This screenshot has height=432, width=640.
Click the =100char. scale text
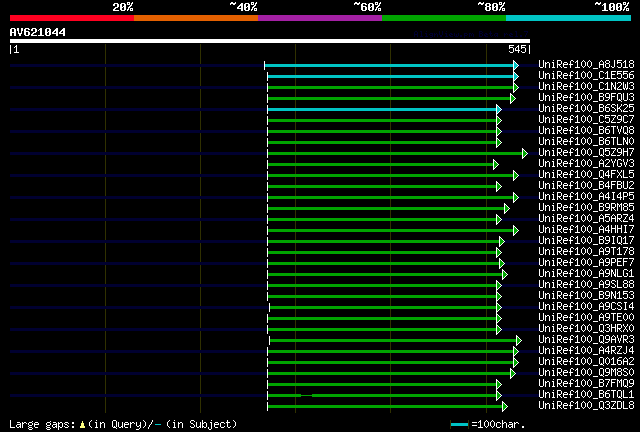coord(498,424)
